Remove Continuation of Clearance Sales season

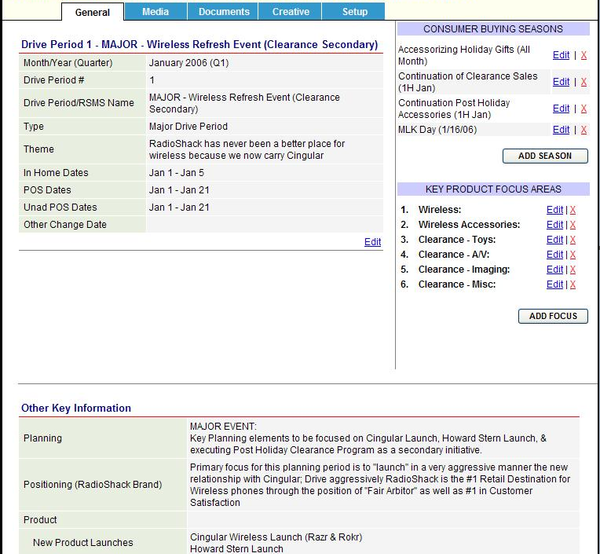point(584,82)
